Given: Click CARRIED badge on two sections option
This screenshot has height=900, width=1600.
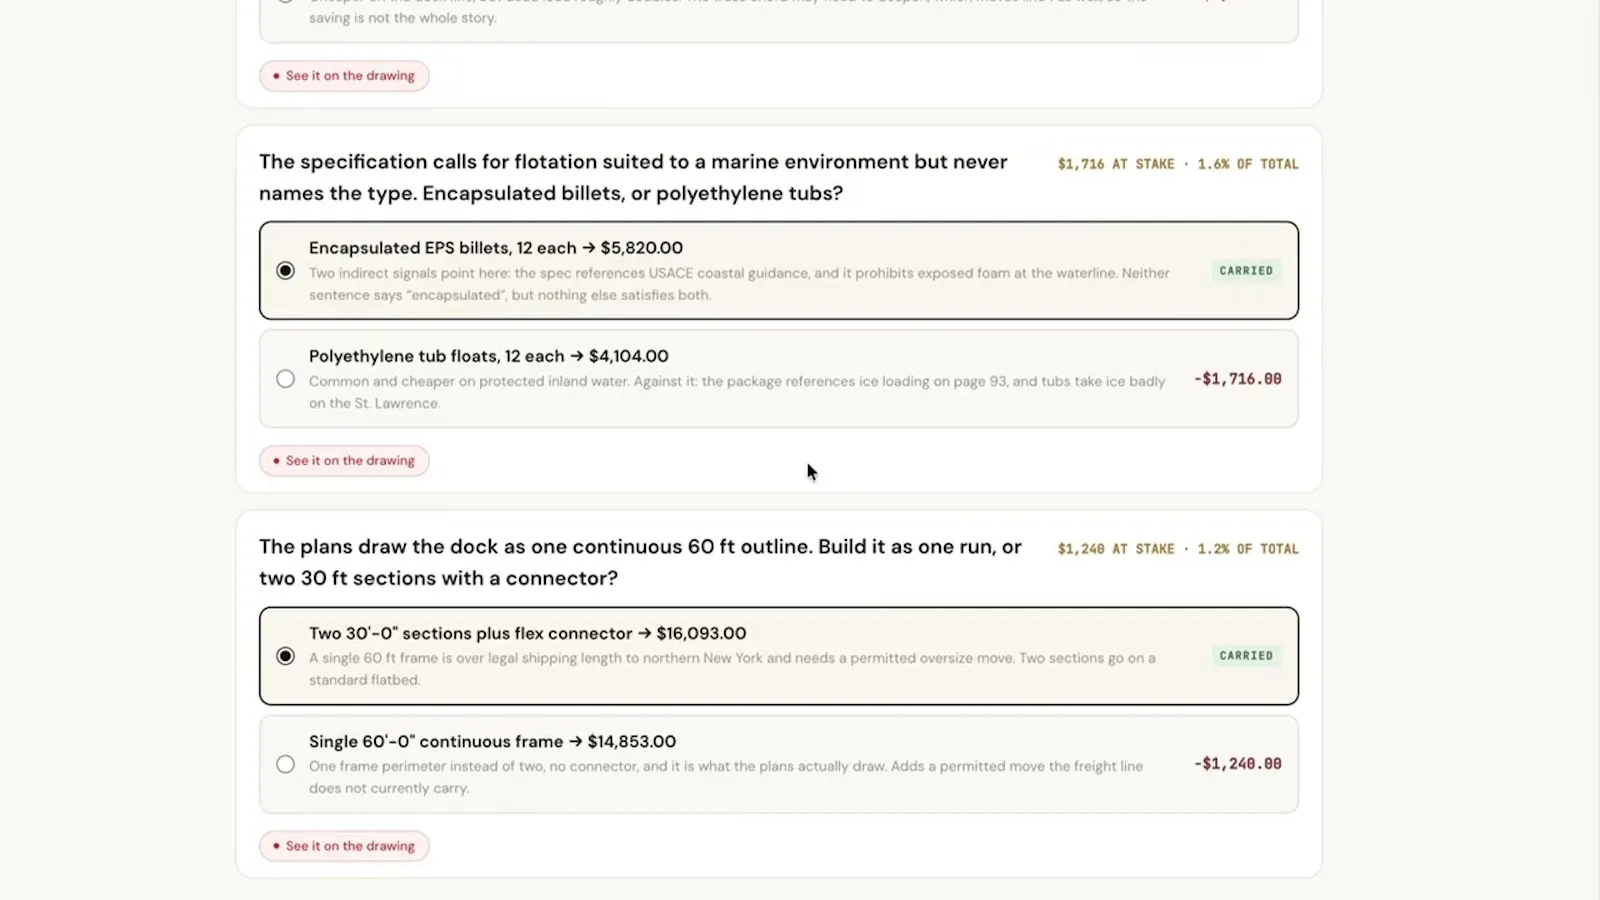Looking at the screenshot, I should coord(1246,656).
